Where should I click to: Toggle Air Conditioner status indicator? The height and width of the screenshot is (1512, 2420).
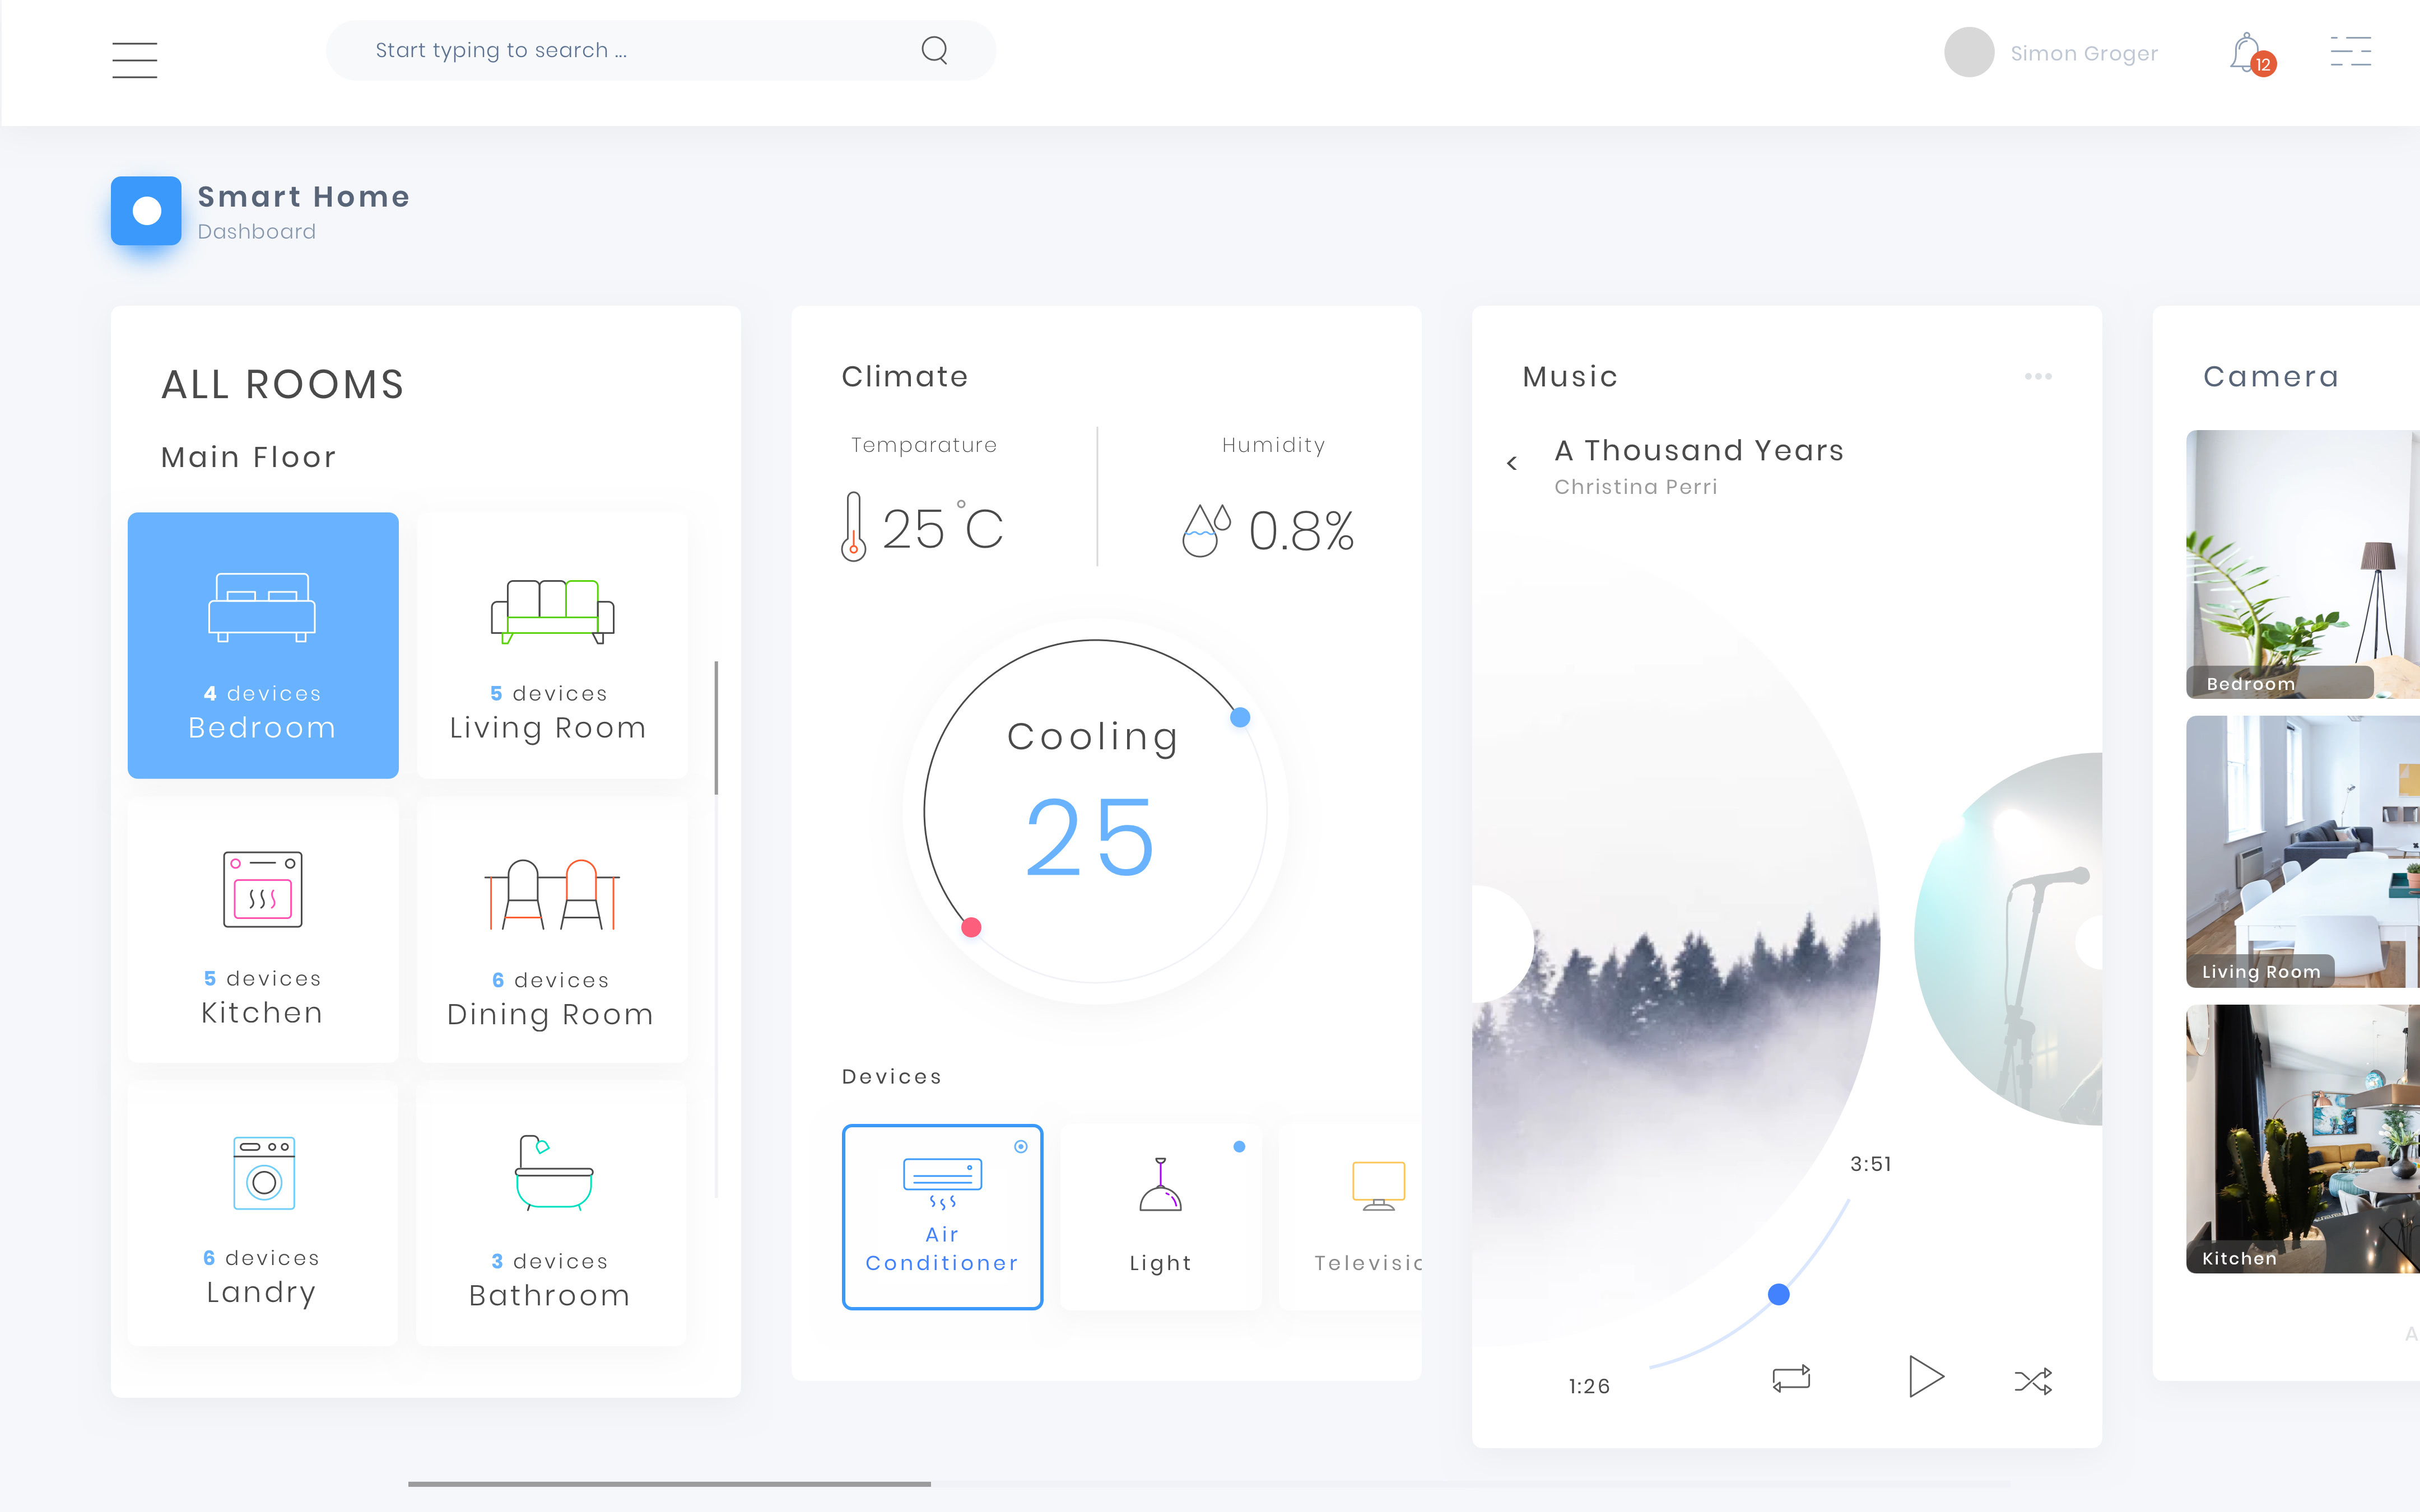coord(1021,1147)
